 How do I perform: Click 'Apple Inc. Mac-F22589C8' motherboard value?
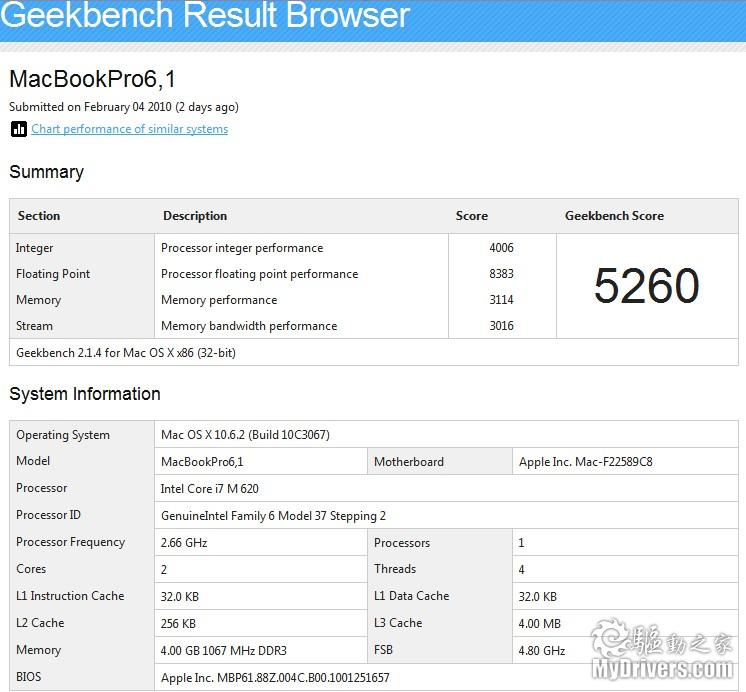[586, 462]
